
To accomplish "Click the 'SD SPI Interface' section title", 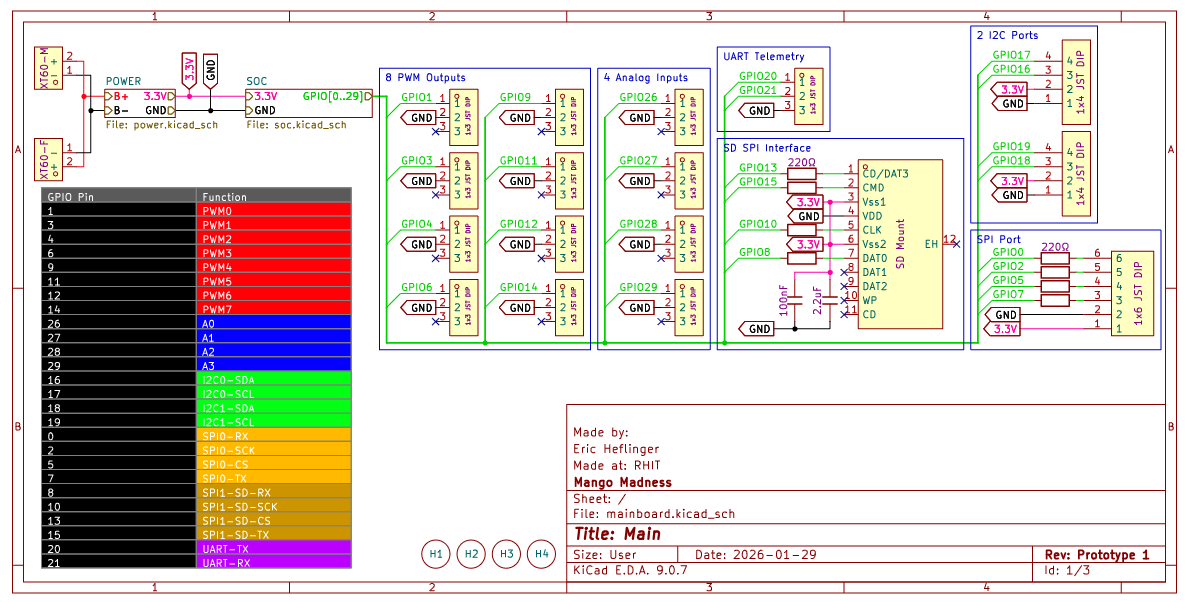I will coord(767,147).
